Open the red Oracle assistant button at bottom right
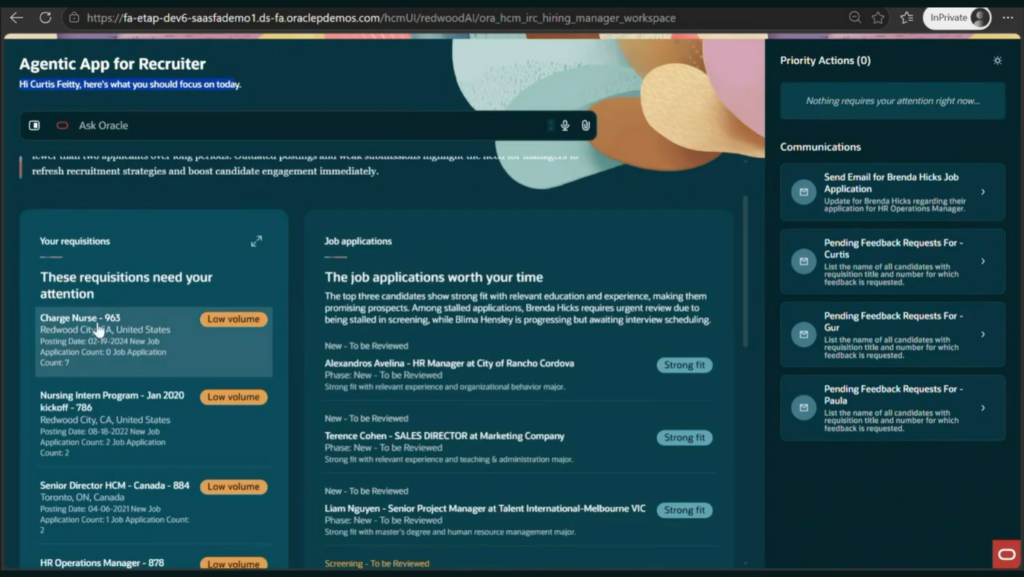The width and height of the screenshot is (1024, 577). [1006, 554]
